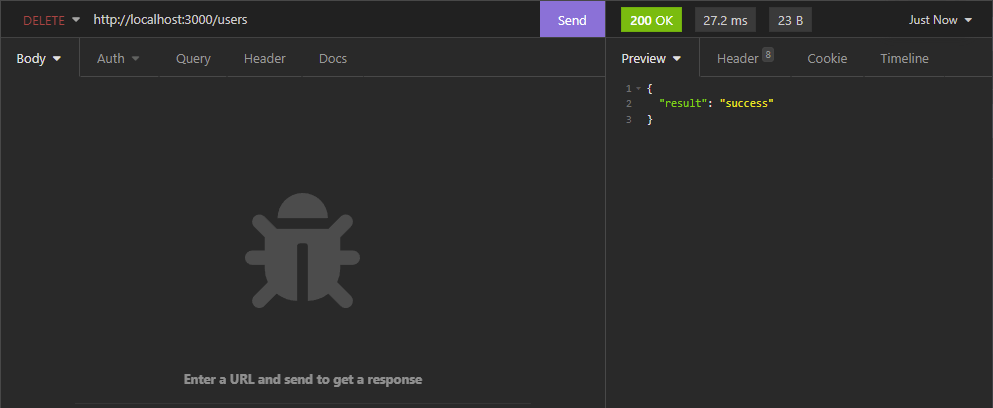Show the Timeline tab
The image size is (993, 408).
click(x=904, y=59)
